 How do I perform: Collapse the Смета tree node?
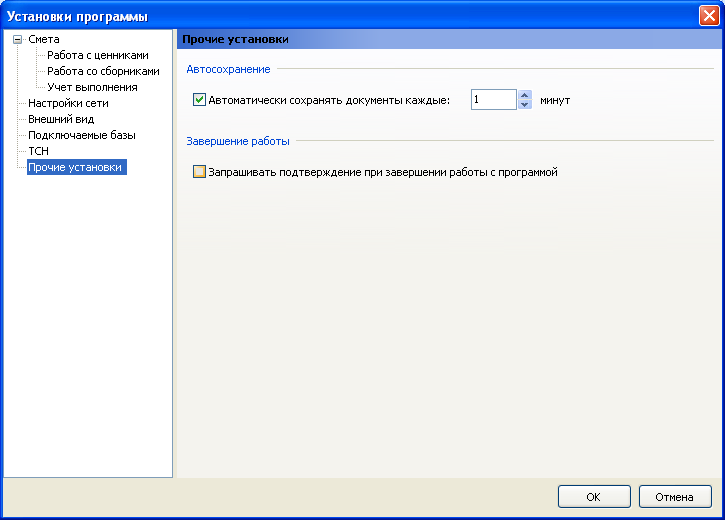point(18,40)
